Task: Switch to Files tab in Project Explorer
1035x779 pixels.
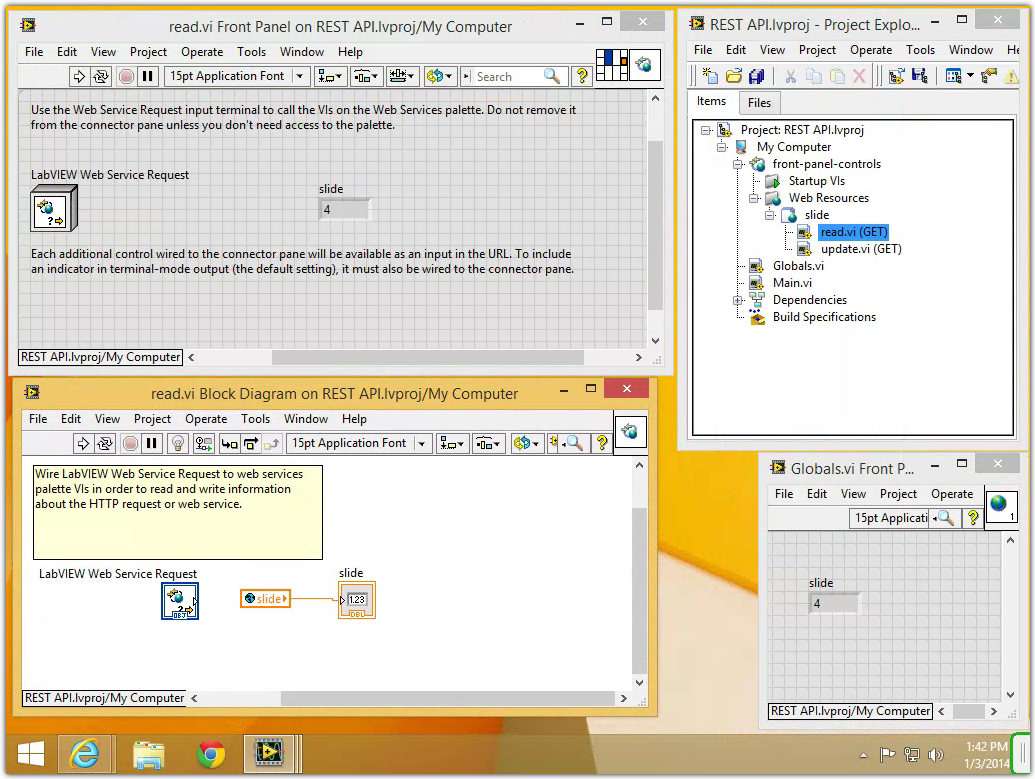Action: (759, 102)
